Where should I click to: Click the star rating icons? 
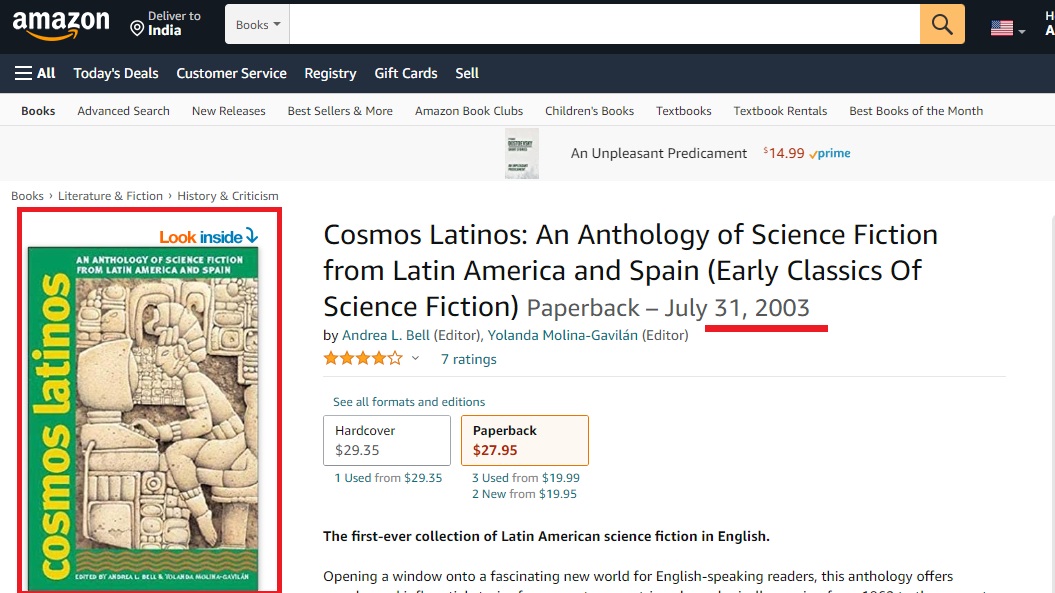(x=363, y=359)
